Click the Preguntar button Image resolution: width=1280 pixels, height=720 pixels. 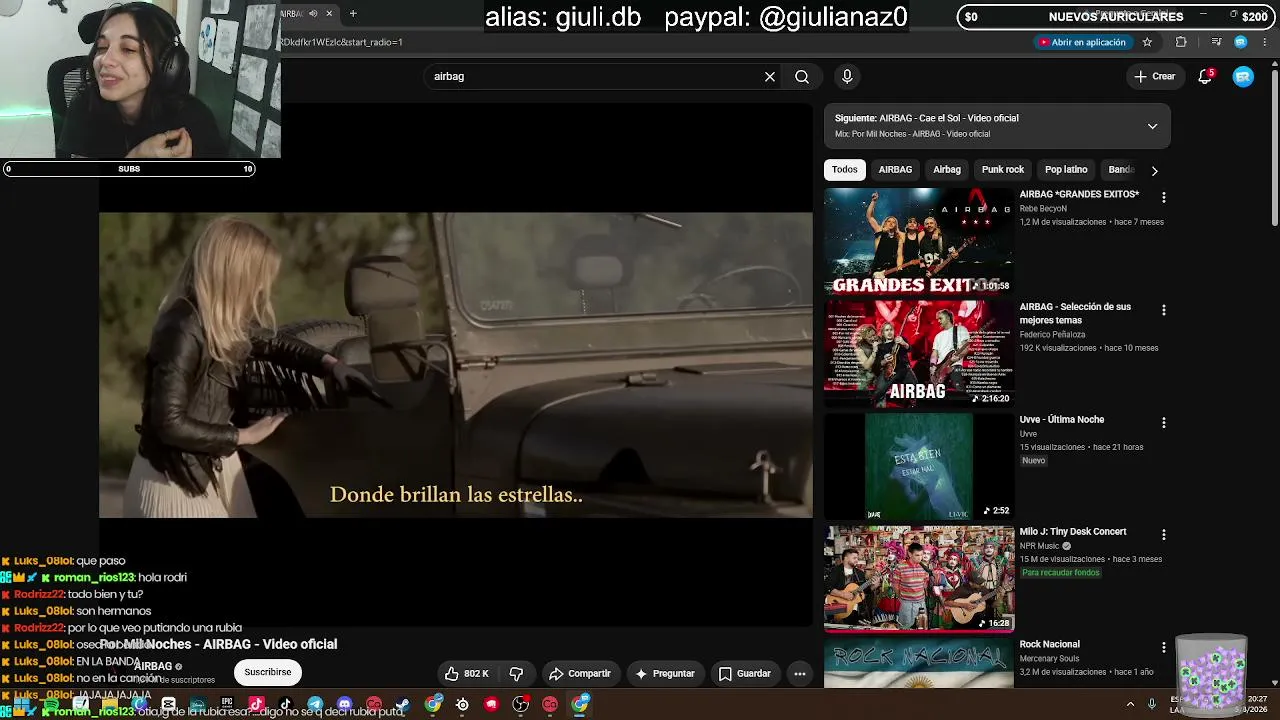[664, 674]
